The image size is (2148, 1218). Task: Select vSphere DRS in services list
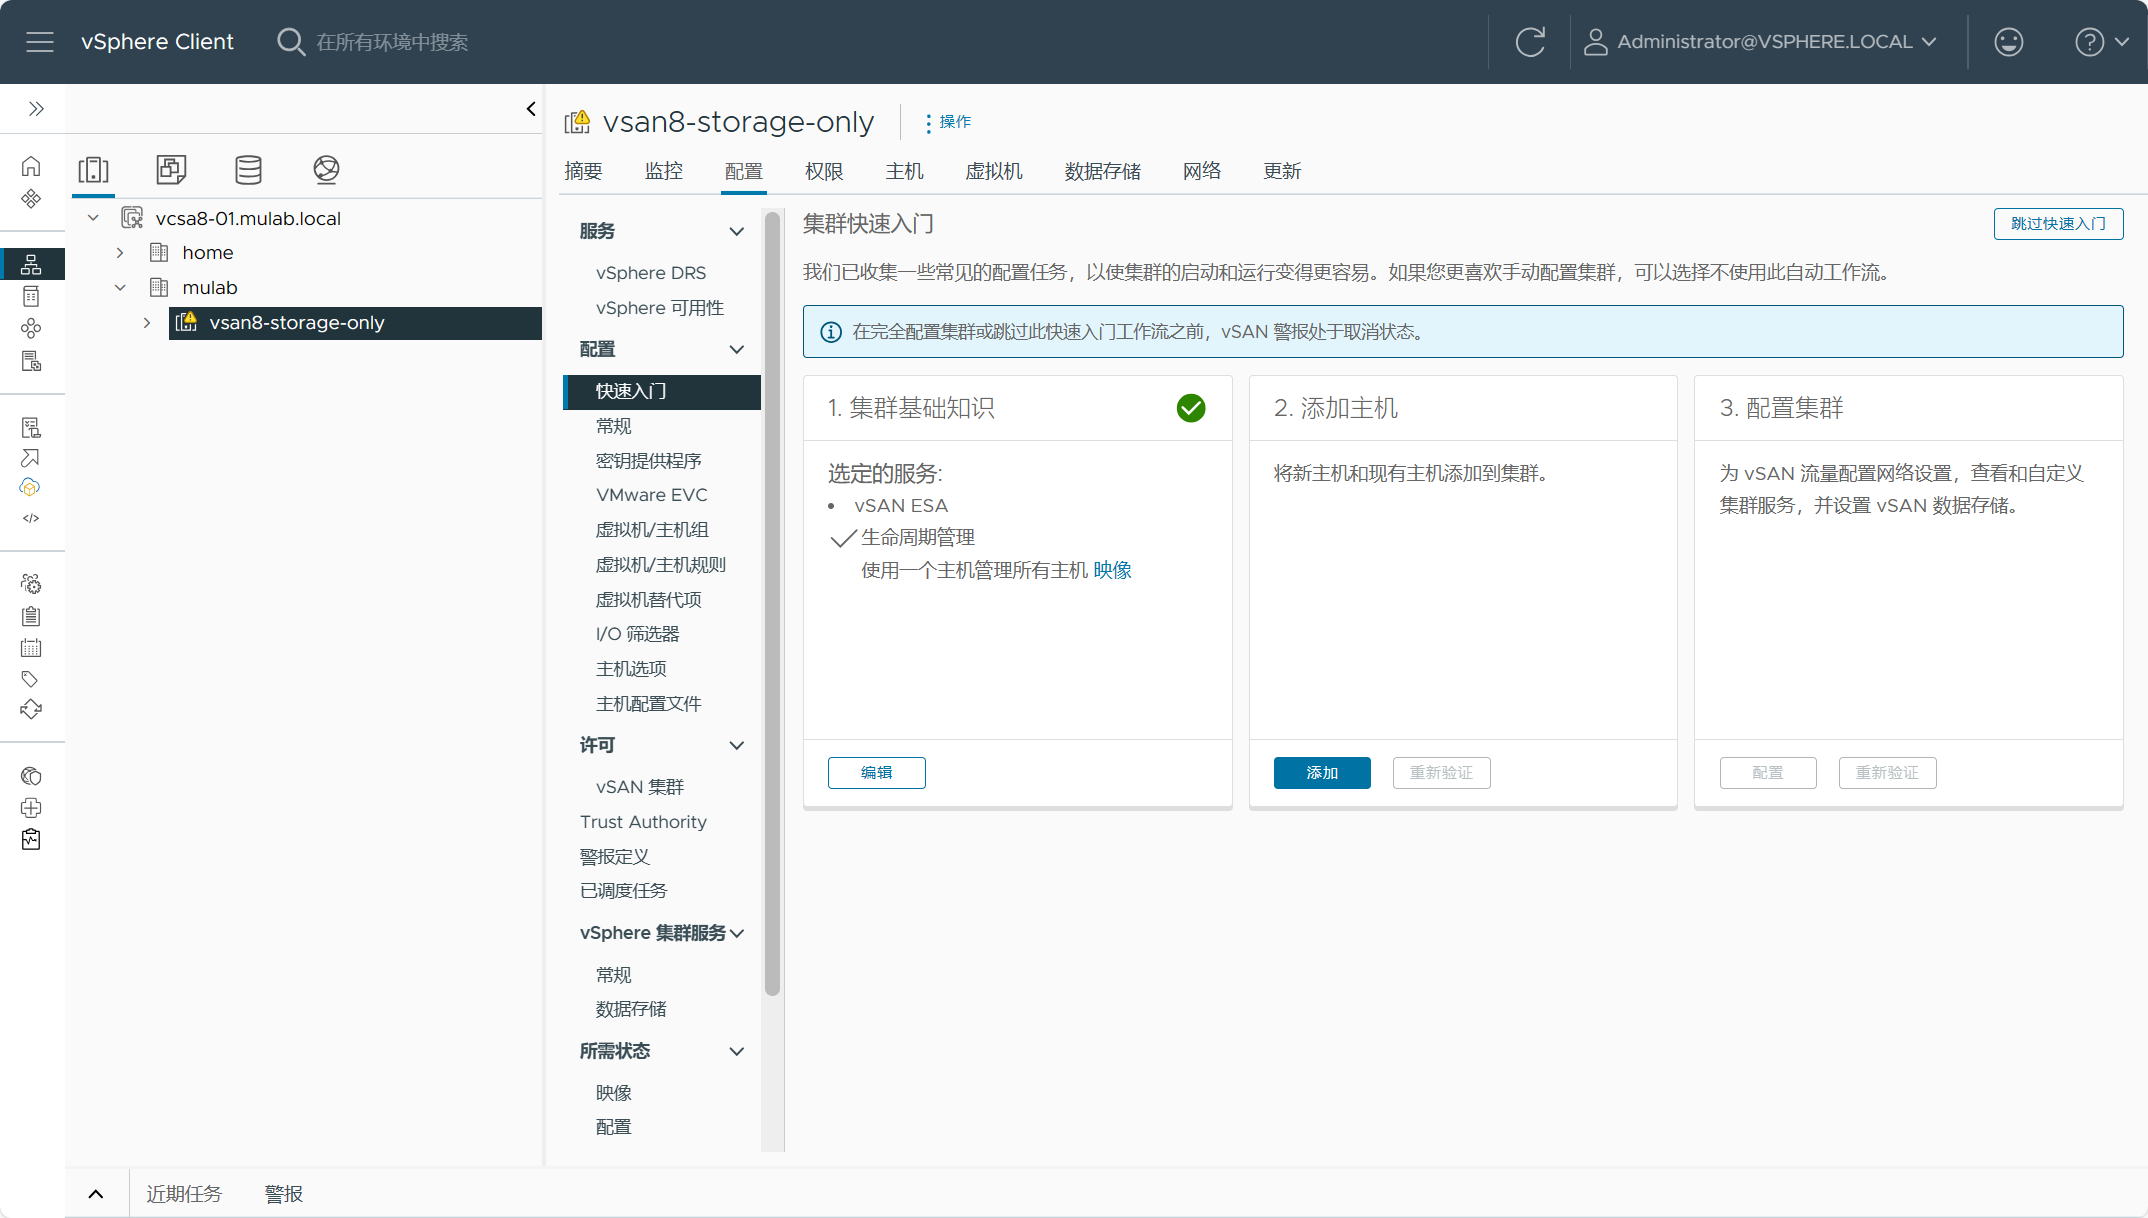pyautogui.click(x=651, y=273)
